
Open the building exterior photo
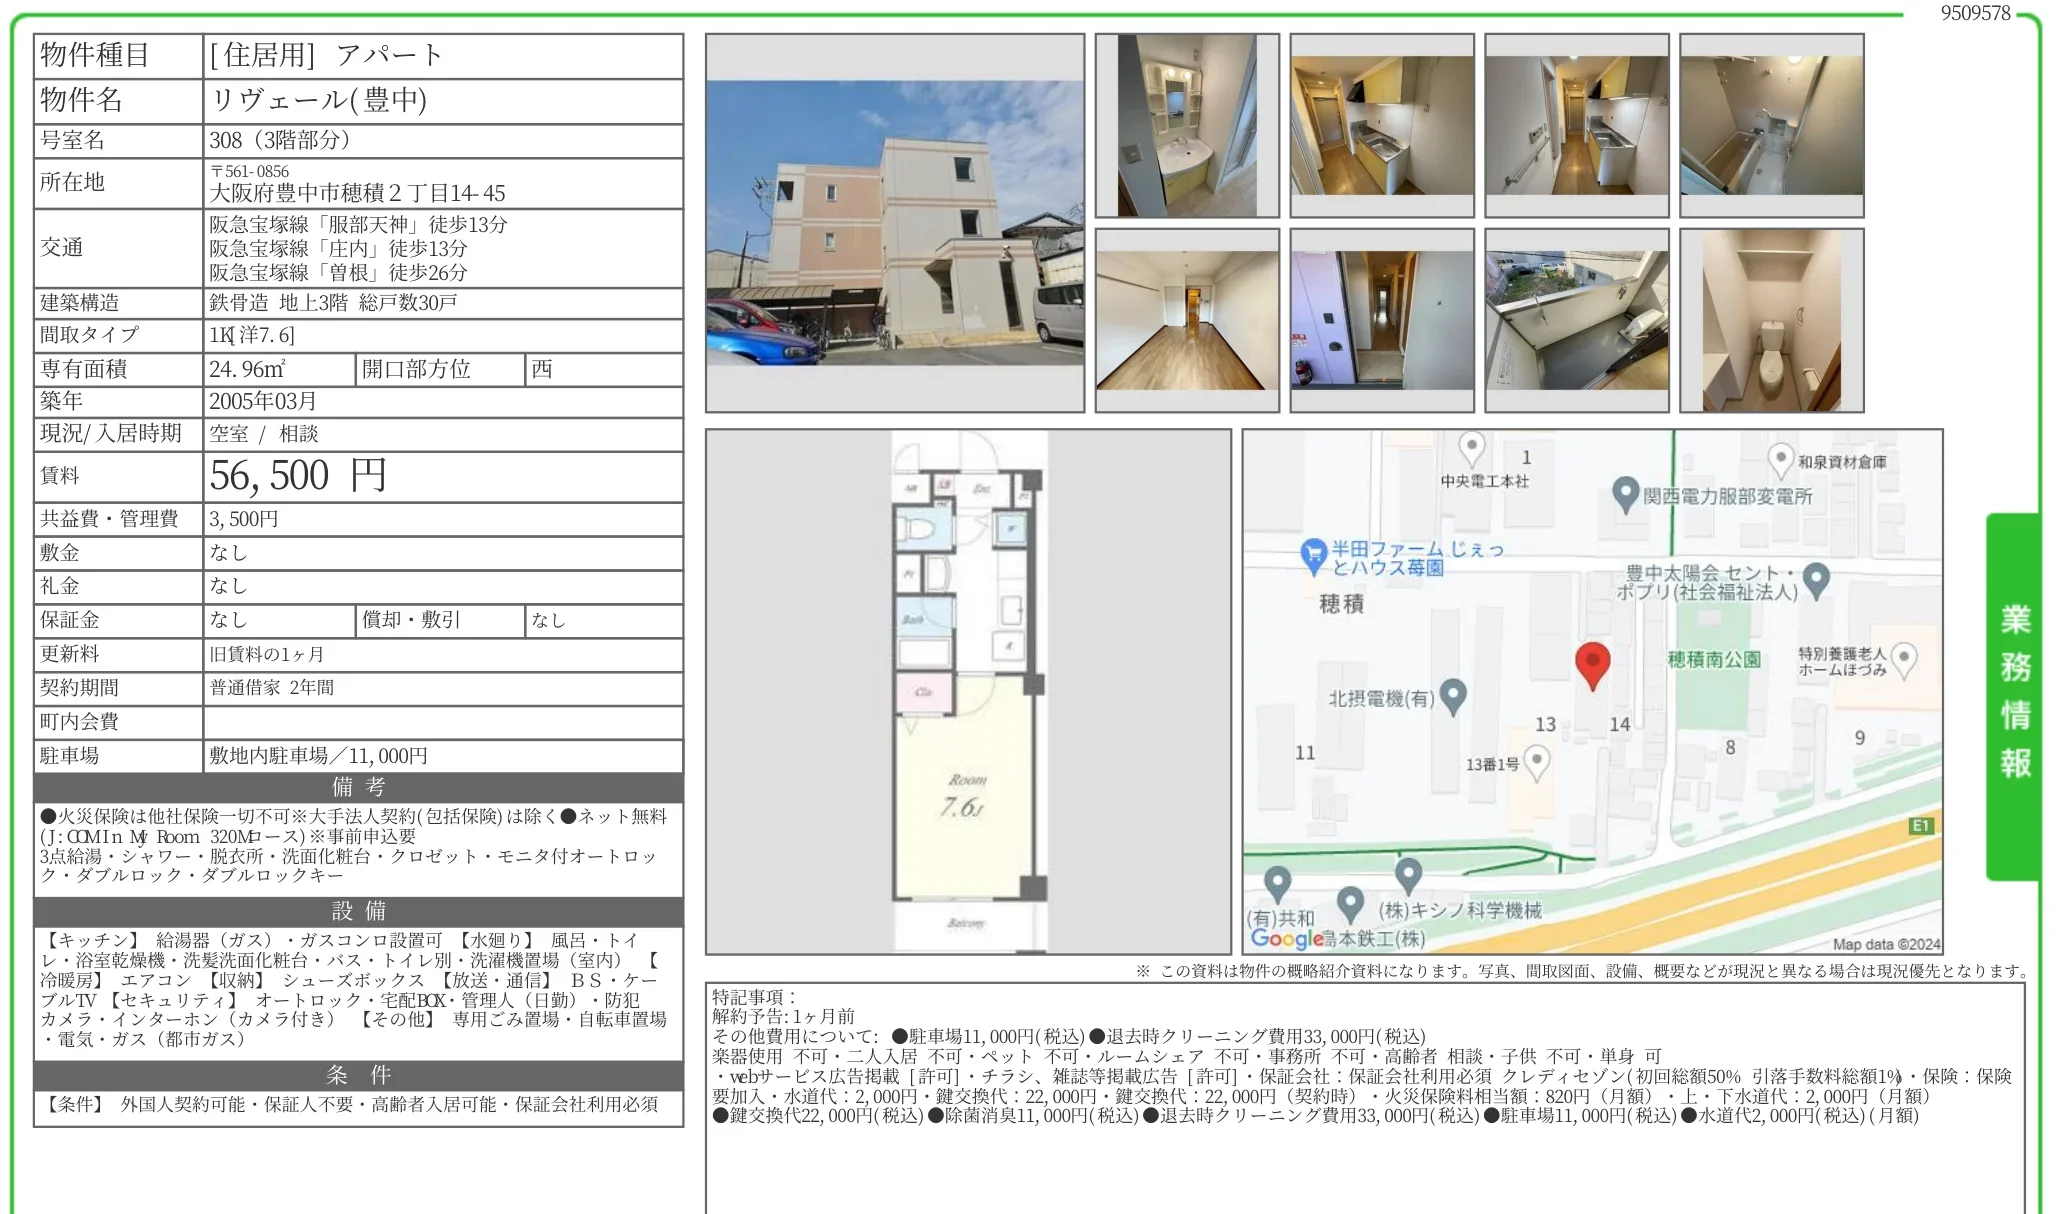click(895, 223)
